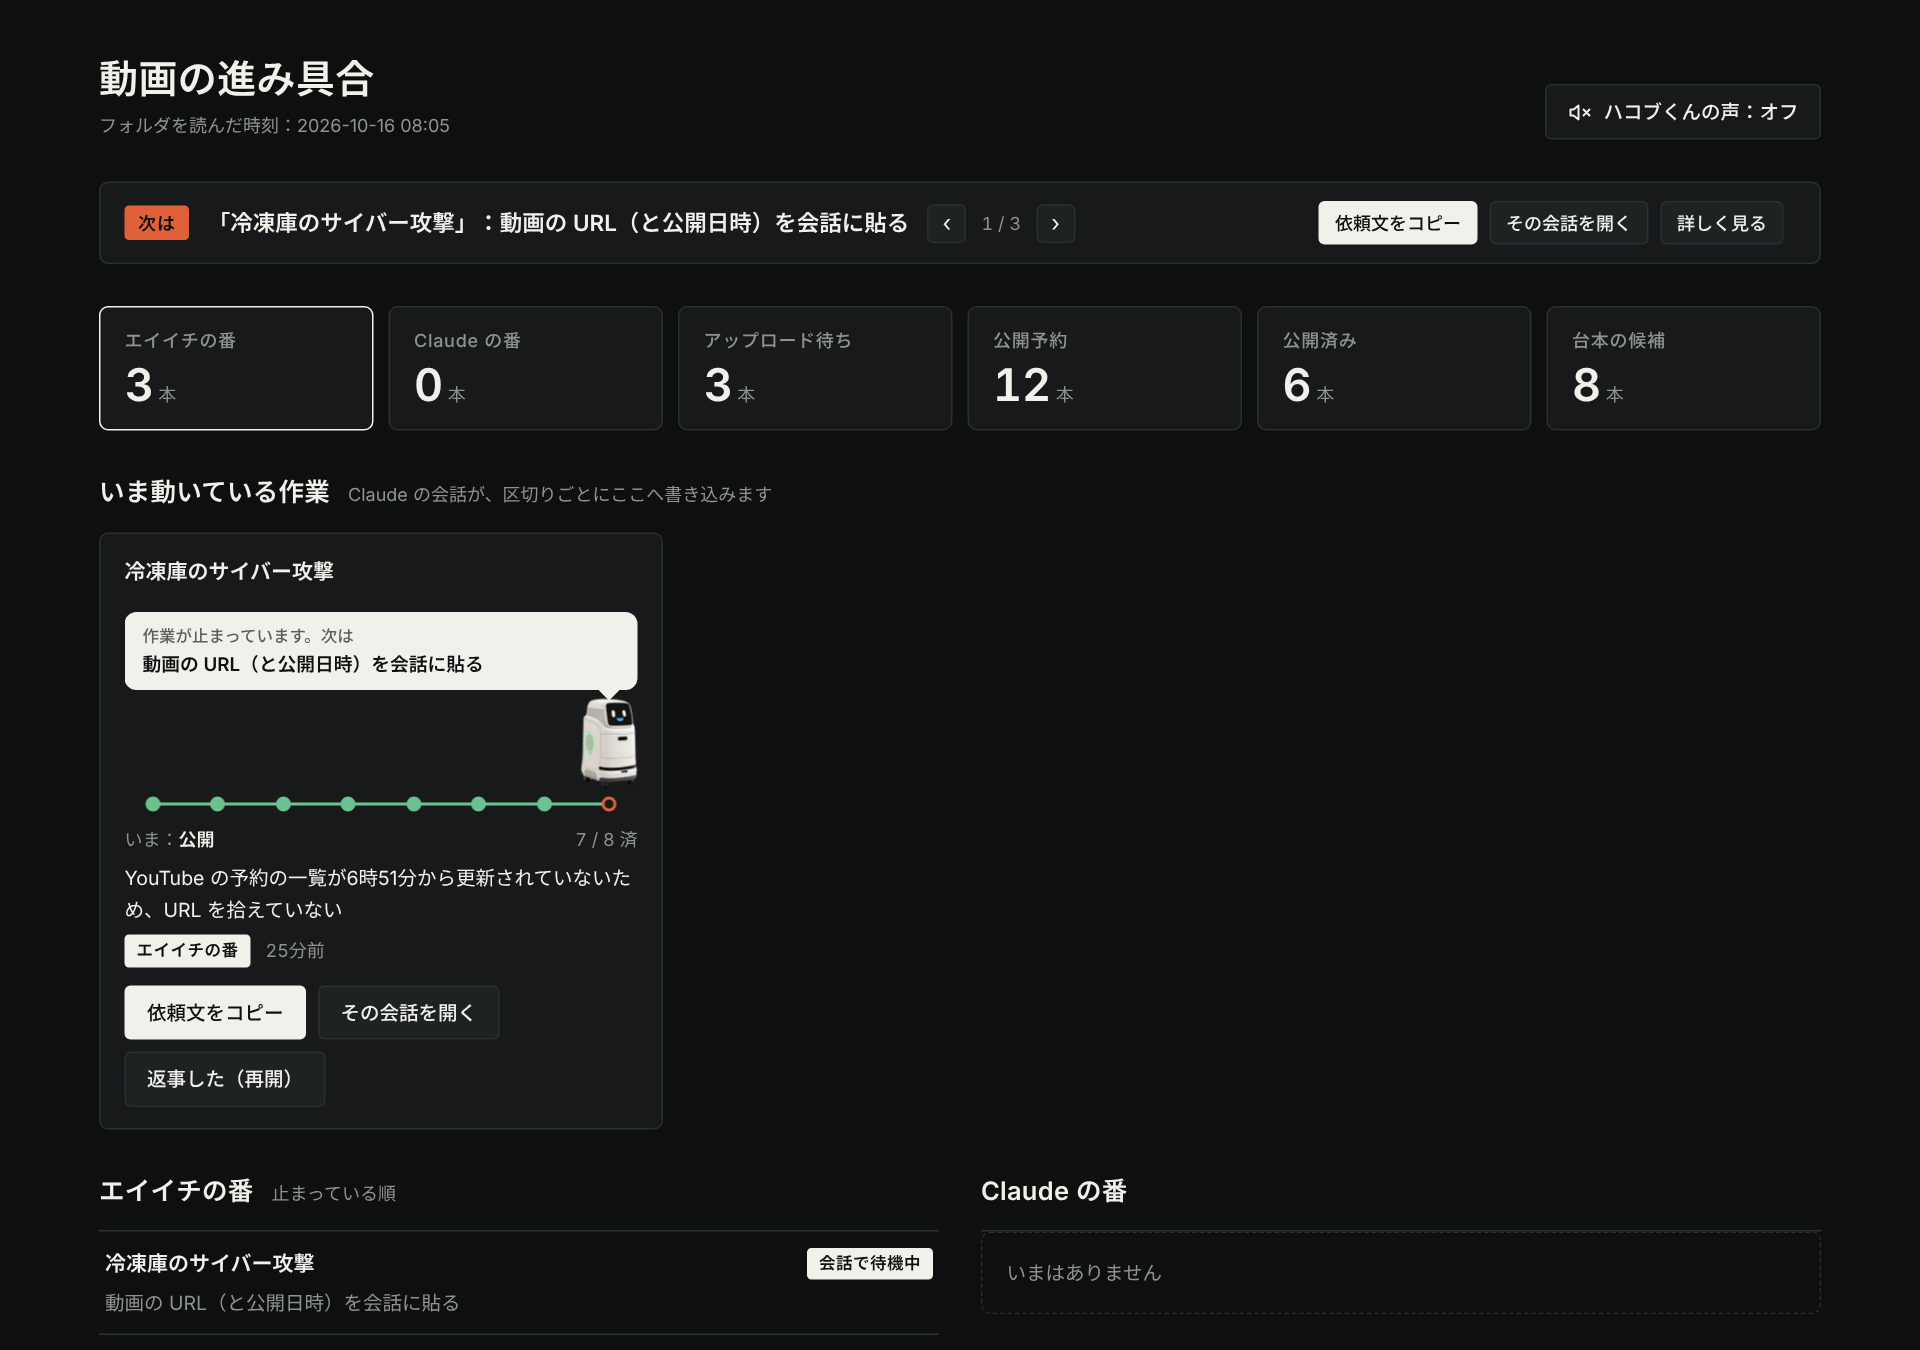Click 依頼文をコピー in the top banner
This screenshot has height=1350, width=1920.
1397,223
